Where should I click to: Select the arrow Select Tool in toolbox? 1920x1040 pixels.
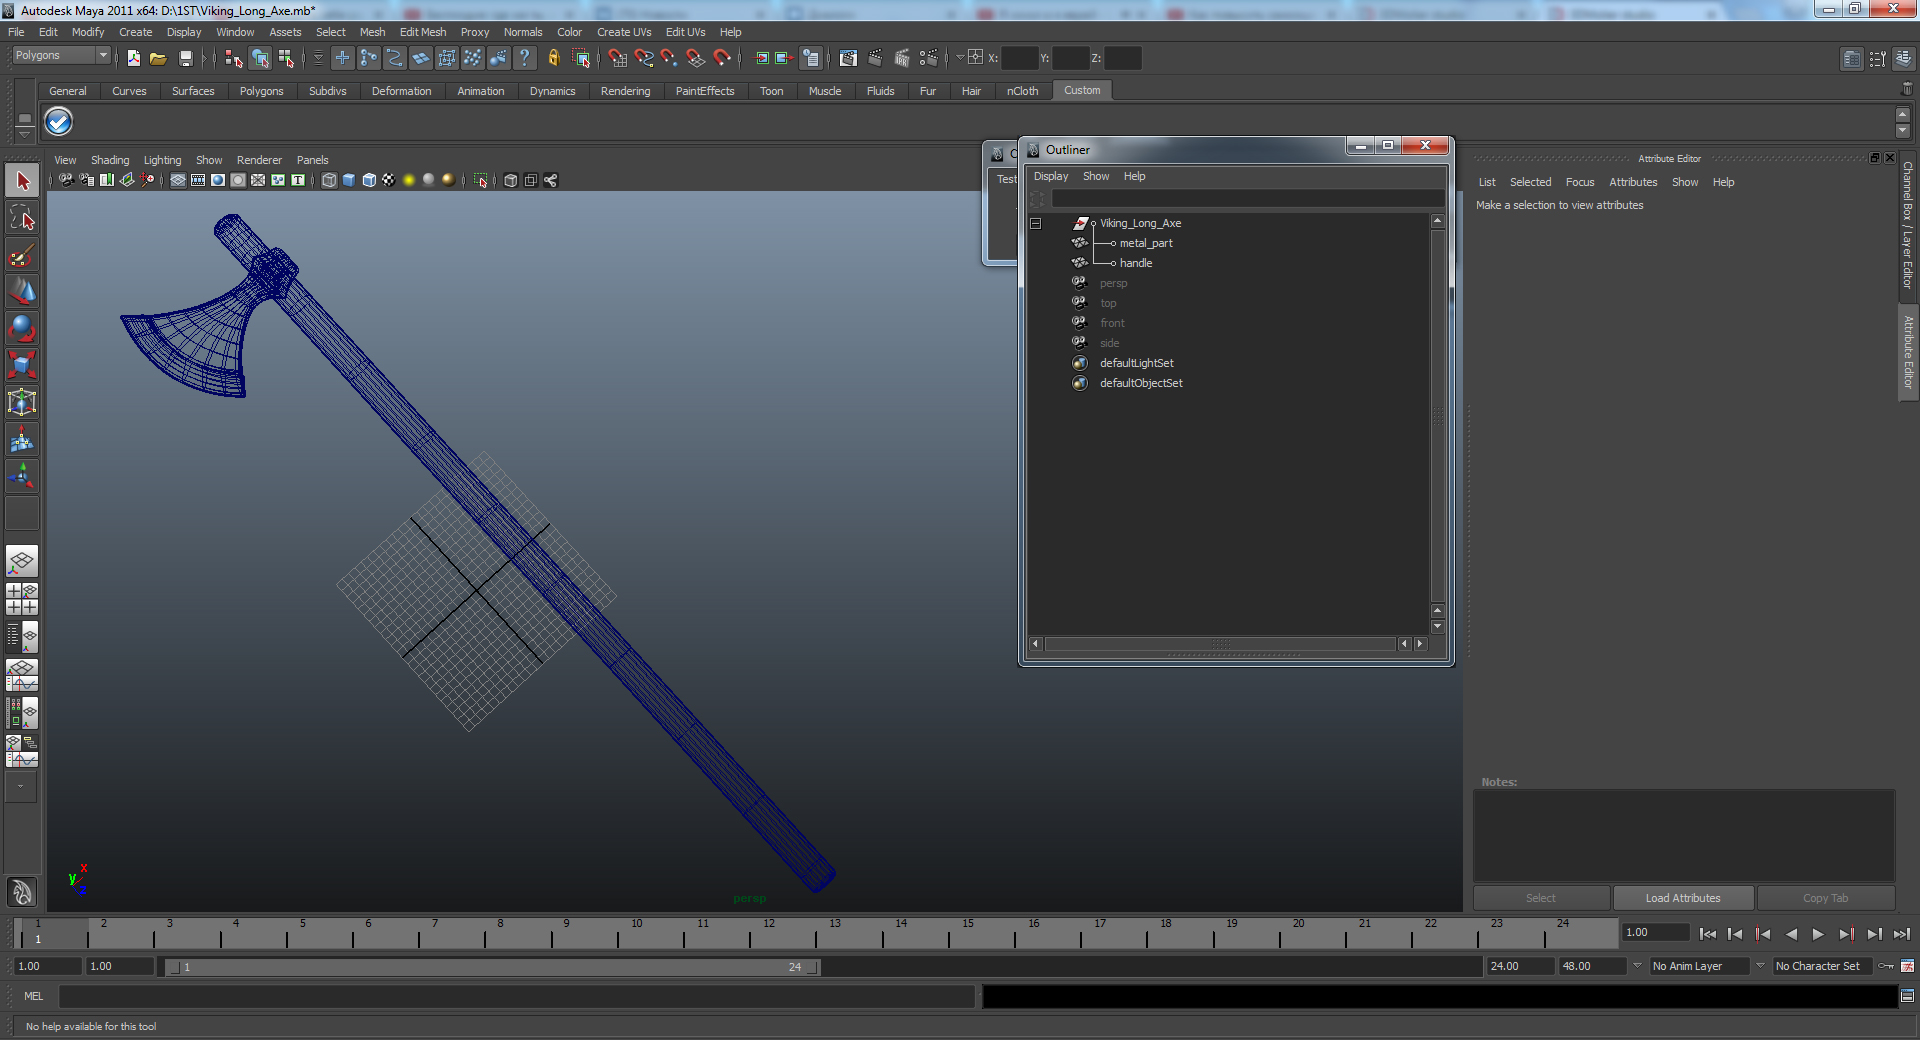click(x=22, y=181)
